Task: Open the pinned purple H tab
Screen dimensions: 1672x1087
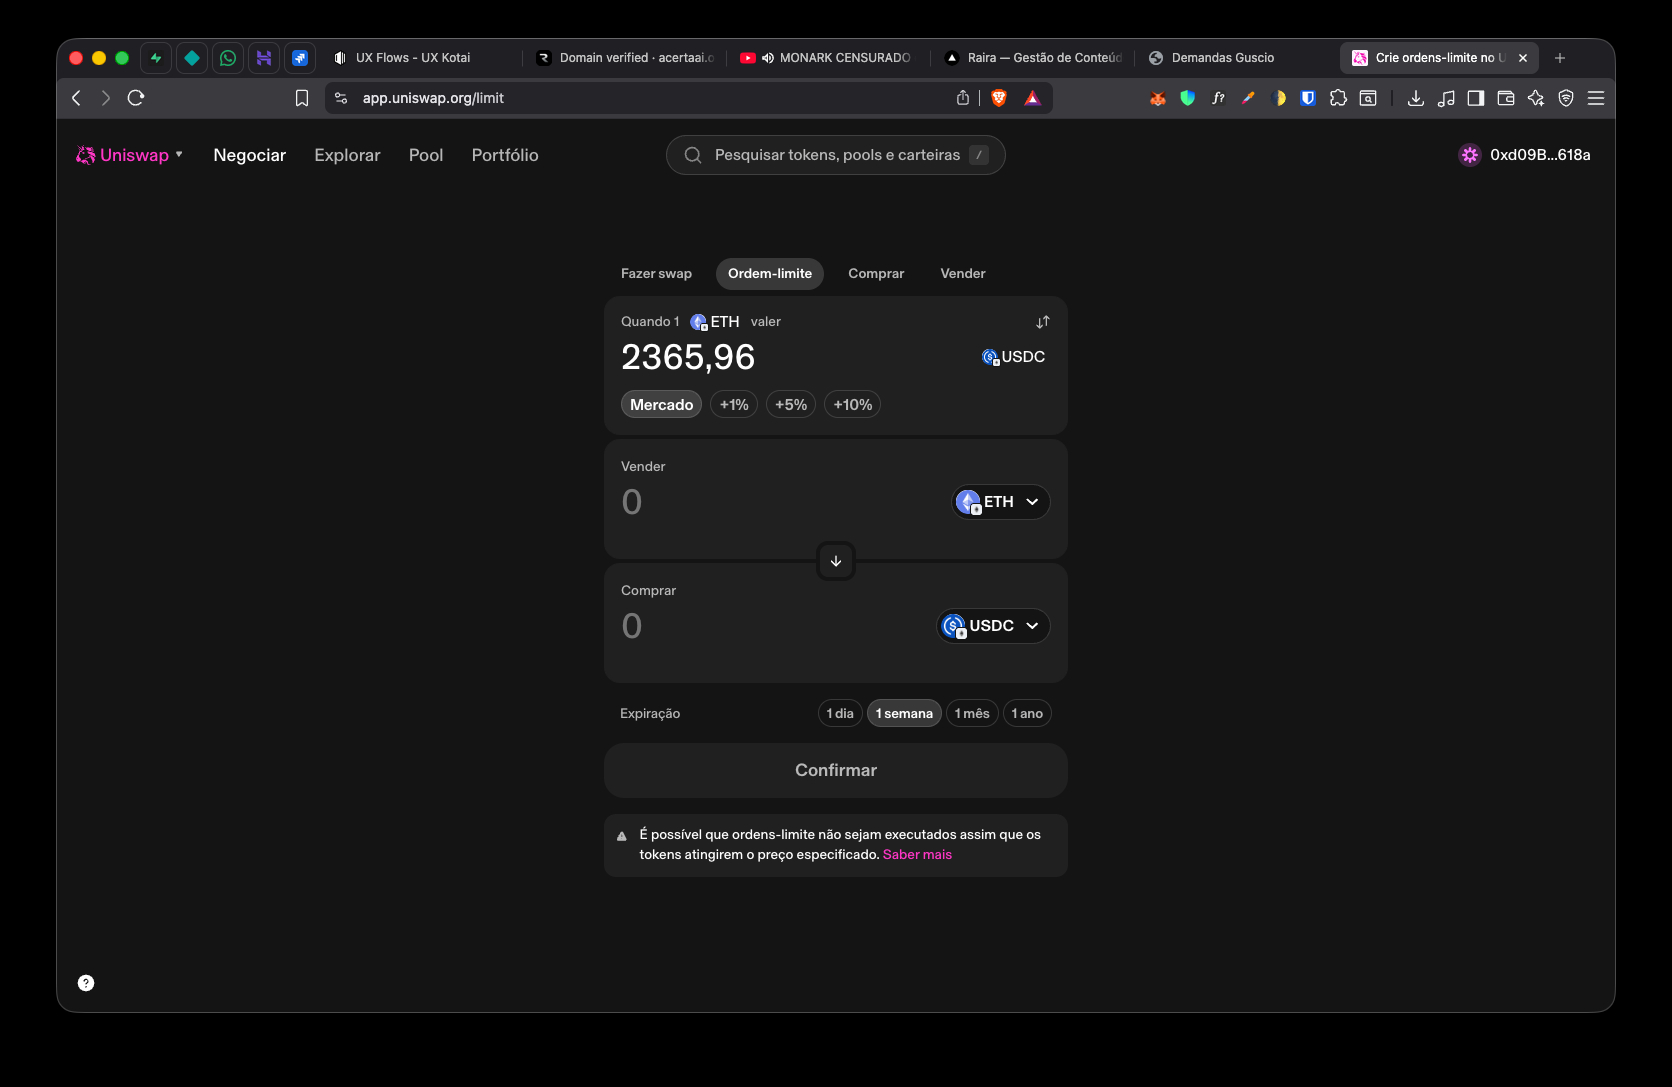Action: (x=264, y=58)
